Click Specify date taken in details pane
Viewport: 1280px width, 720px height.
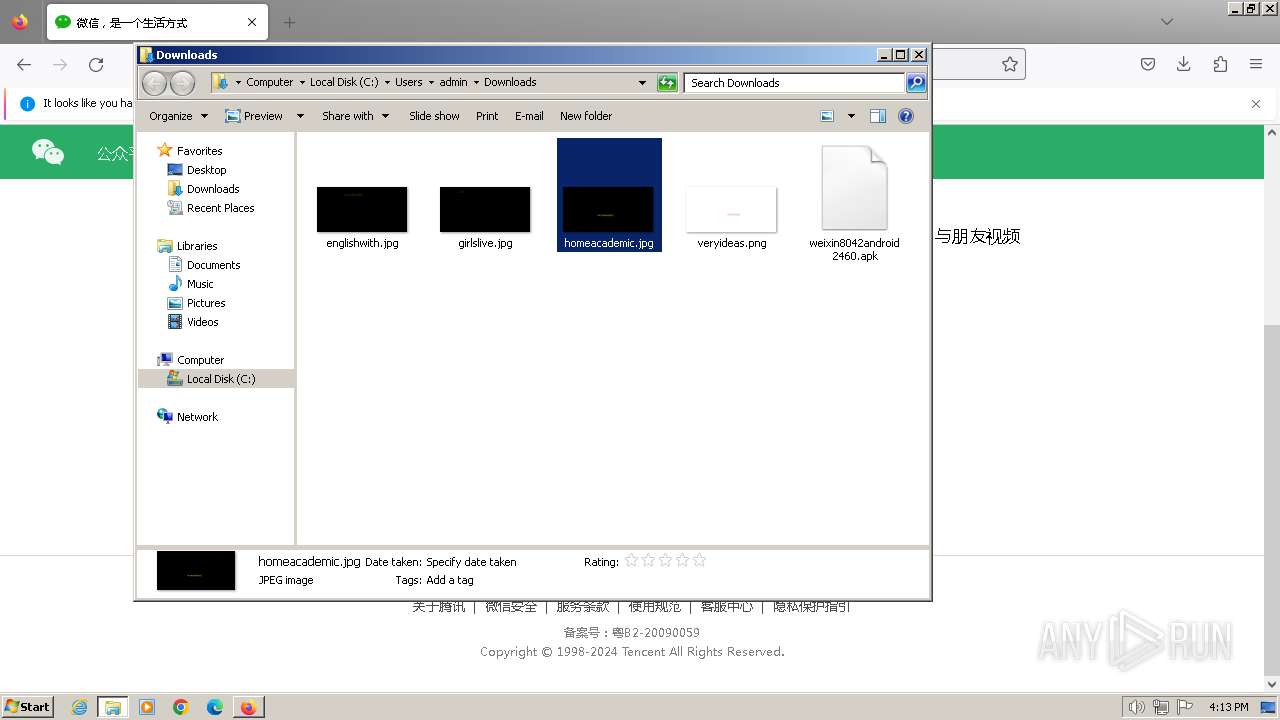point(471,562)
